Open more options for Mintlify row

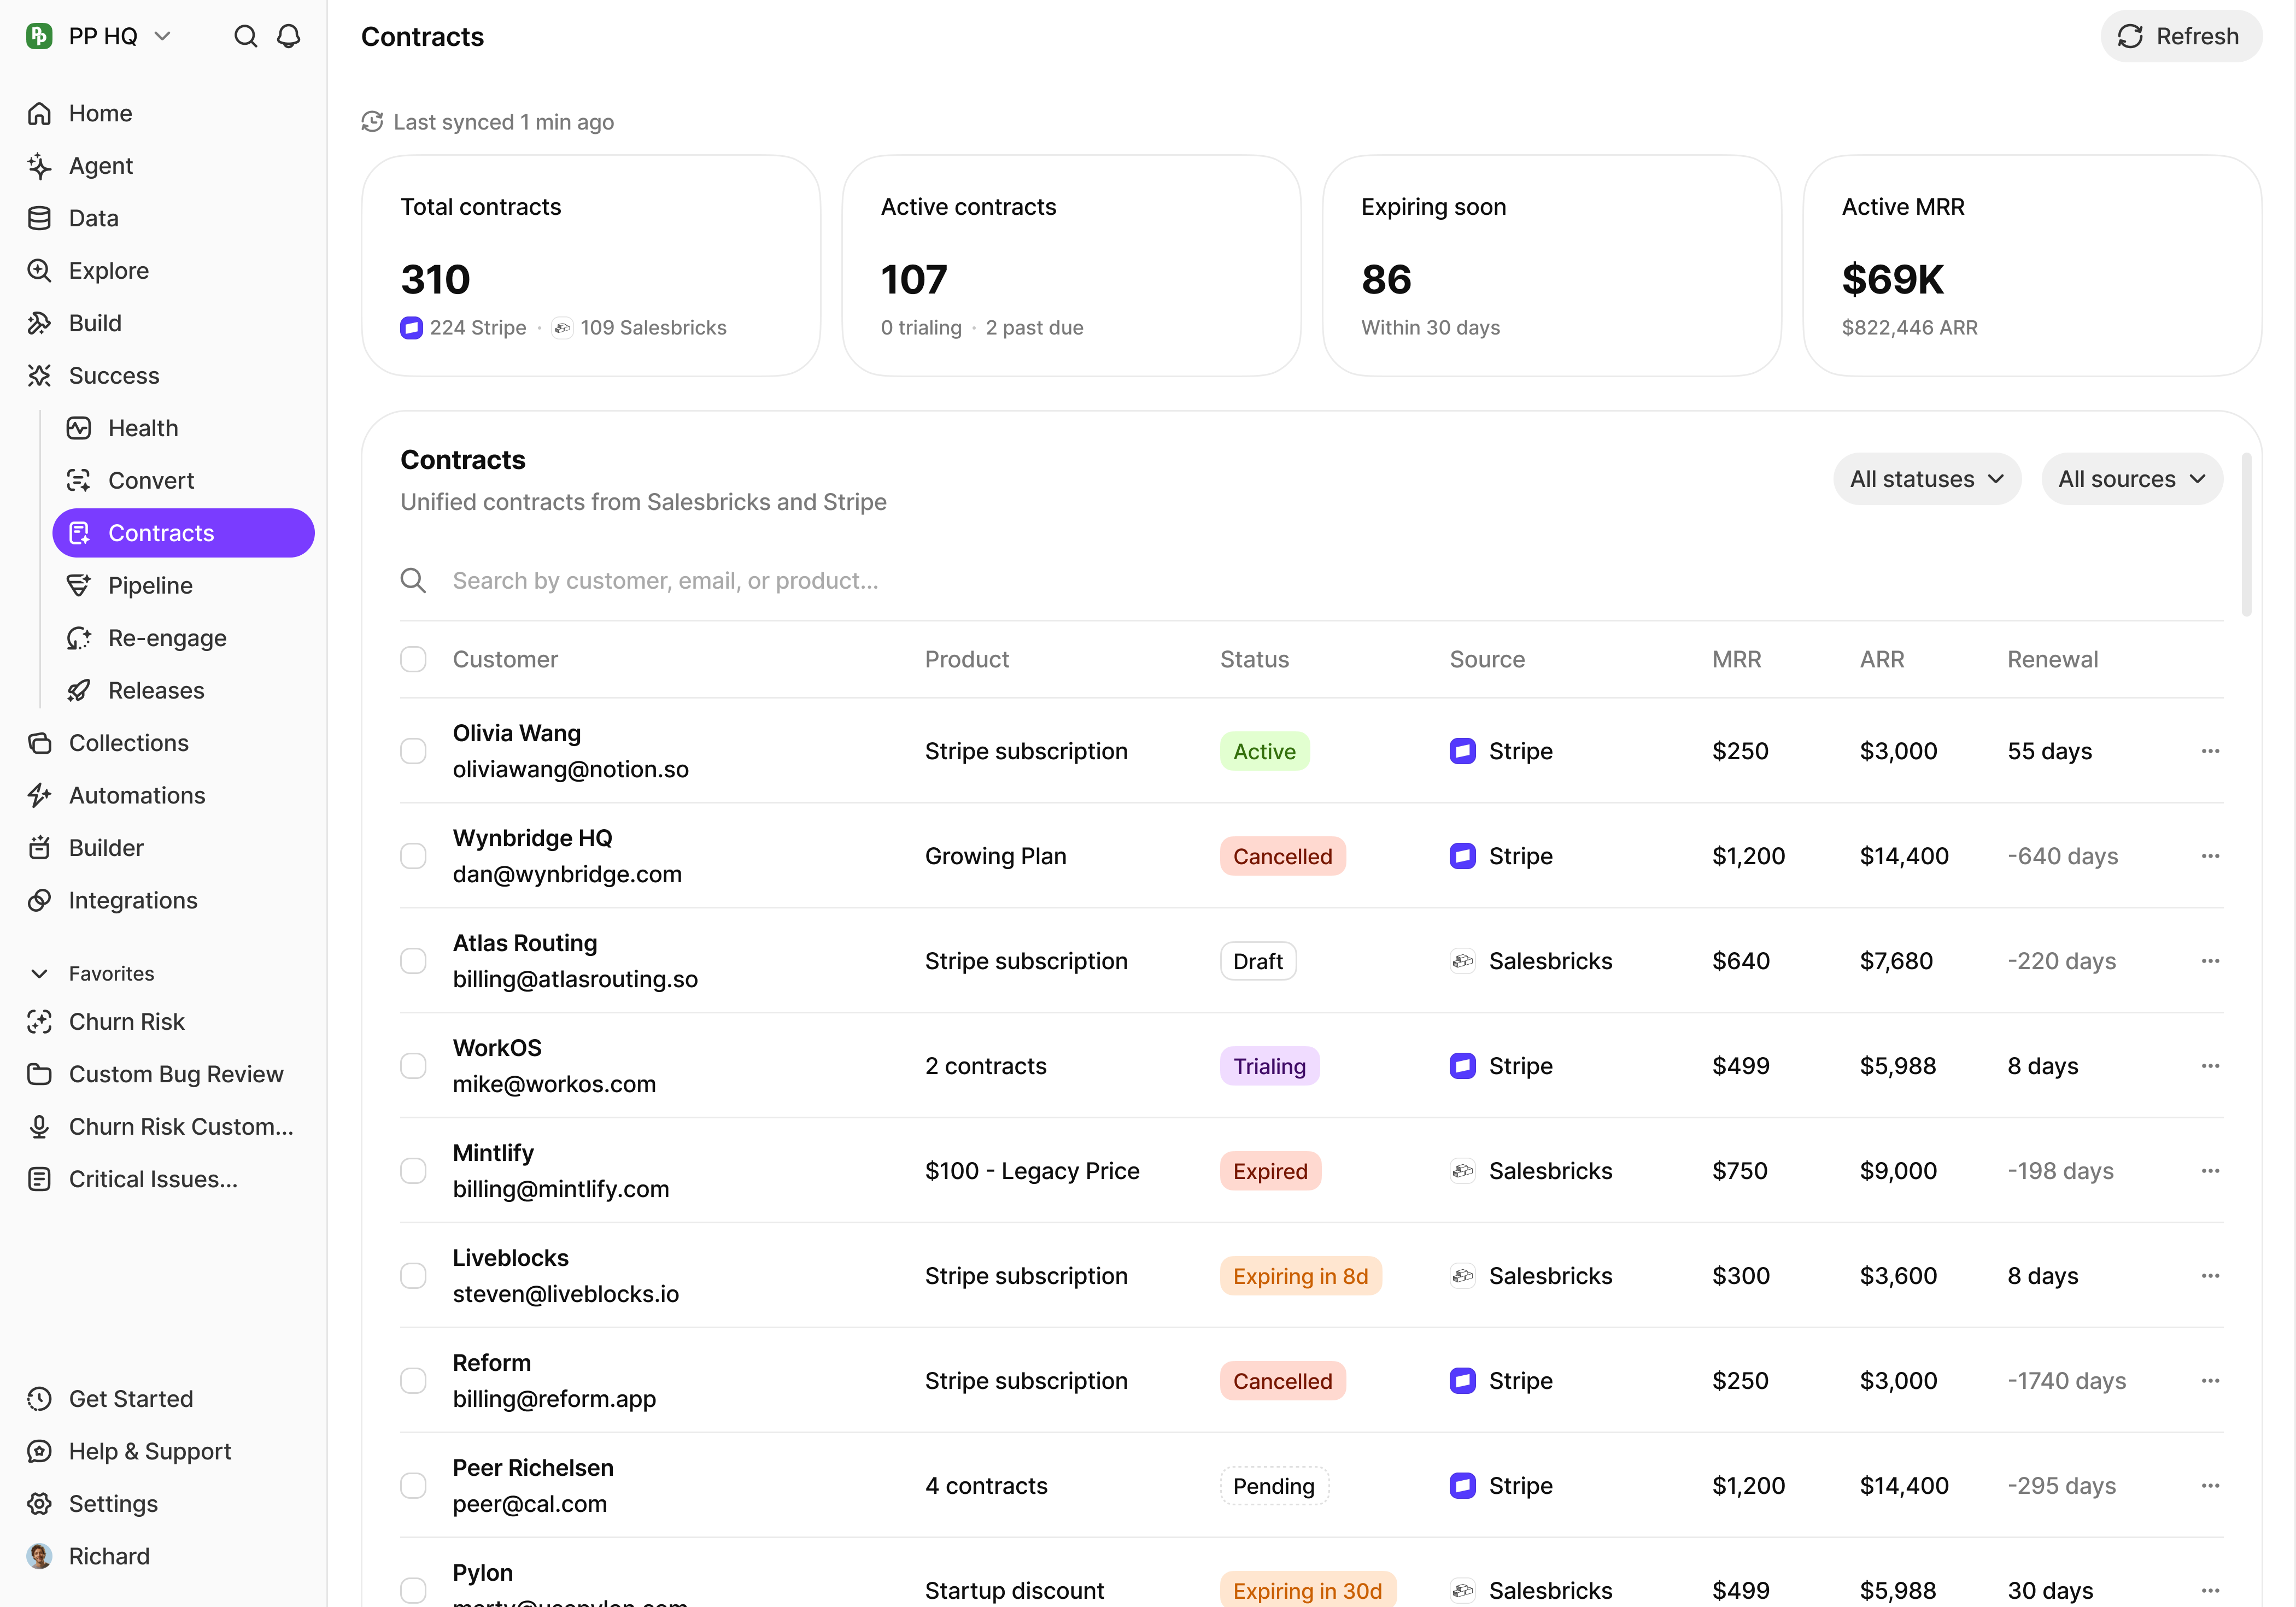tap(2210, 1172)
